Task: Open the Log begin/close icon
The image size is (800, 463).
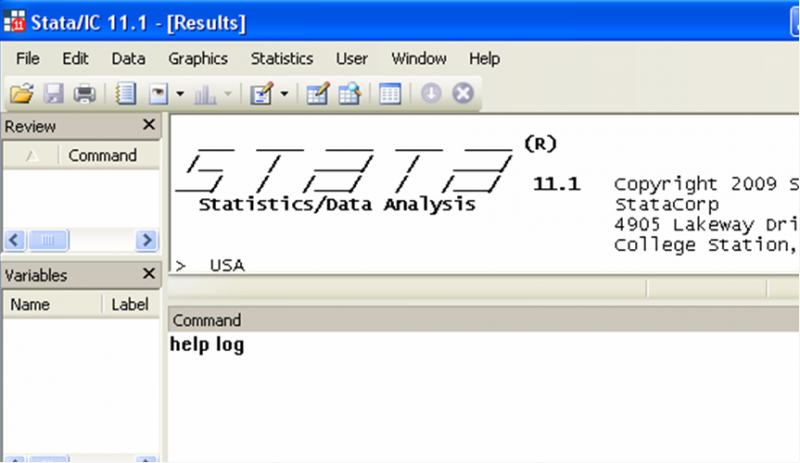Action: tap(125, 94)
